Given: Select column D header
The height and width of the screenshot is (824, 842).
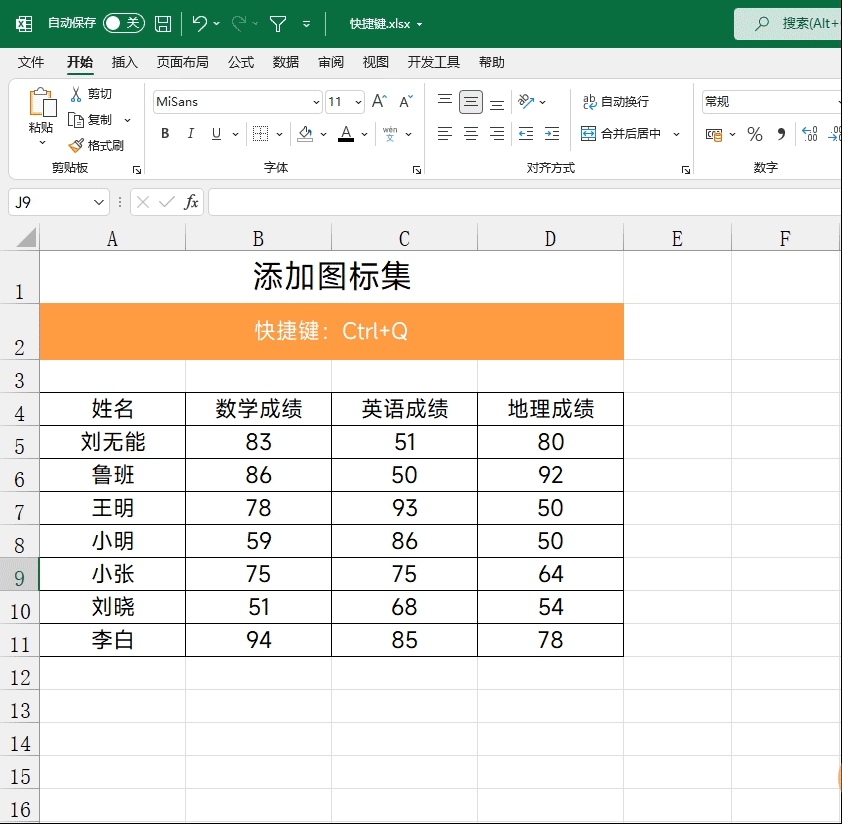Looking at the screenshot, I should pos(550,238).
